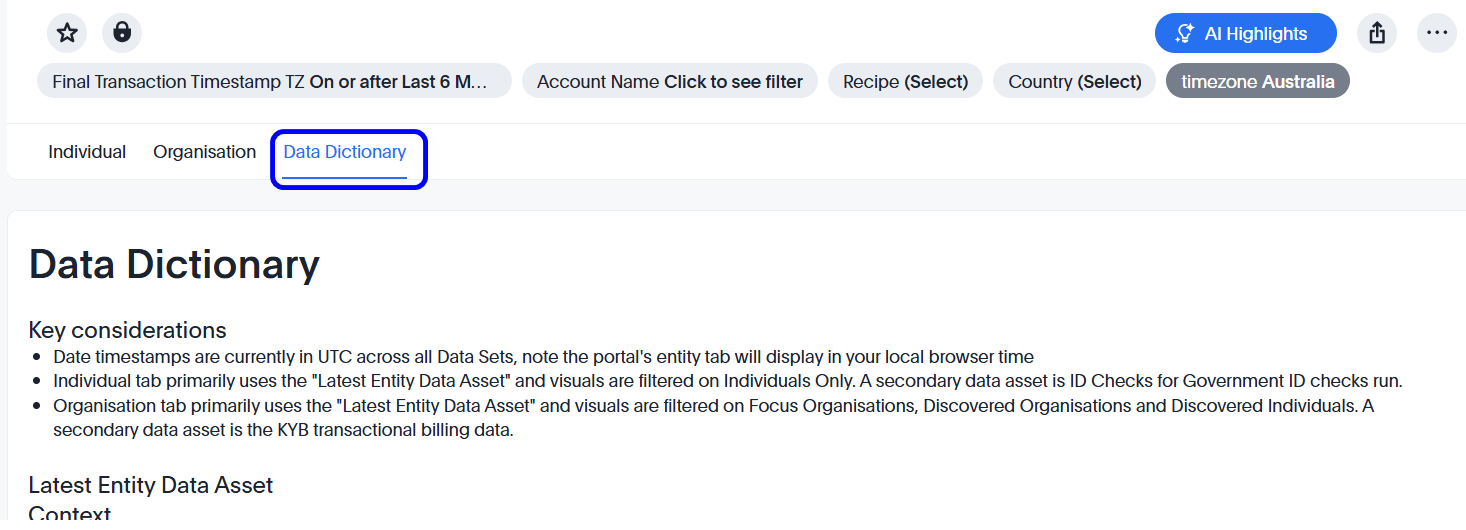Expand the Country (Select) filter
This screenshot has height=530, width=1466.
(x=1074, y=82)
